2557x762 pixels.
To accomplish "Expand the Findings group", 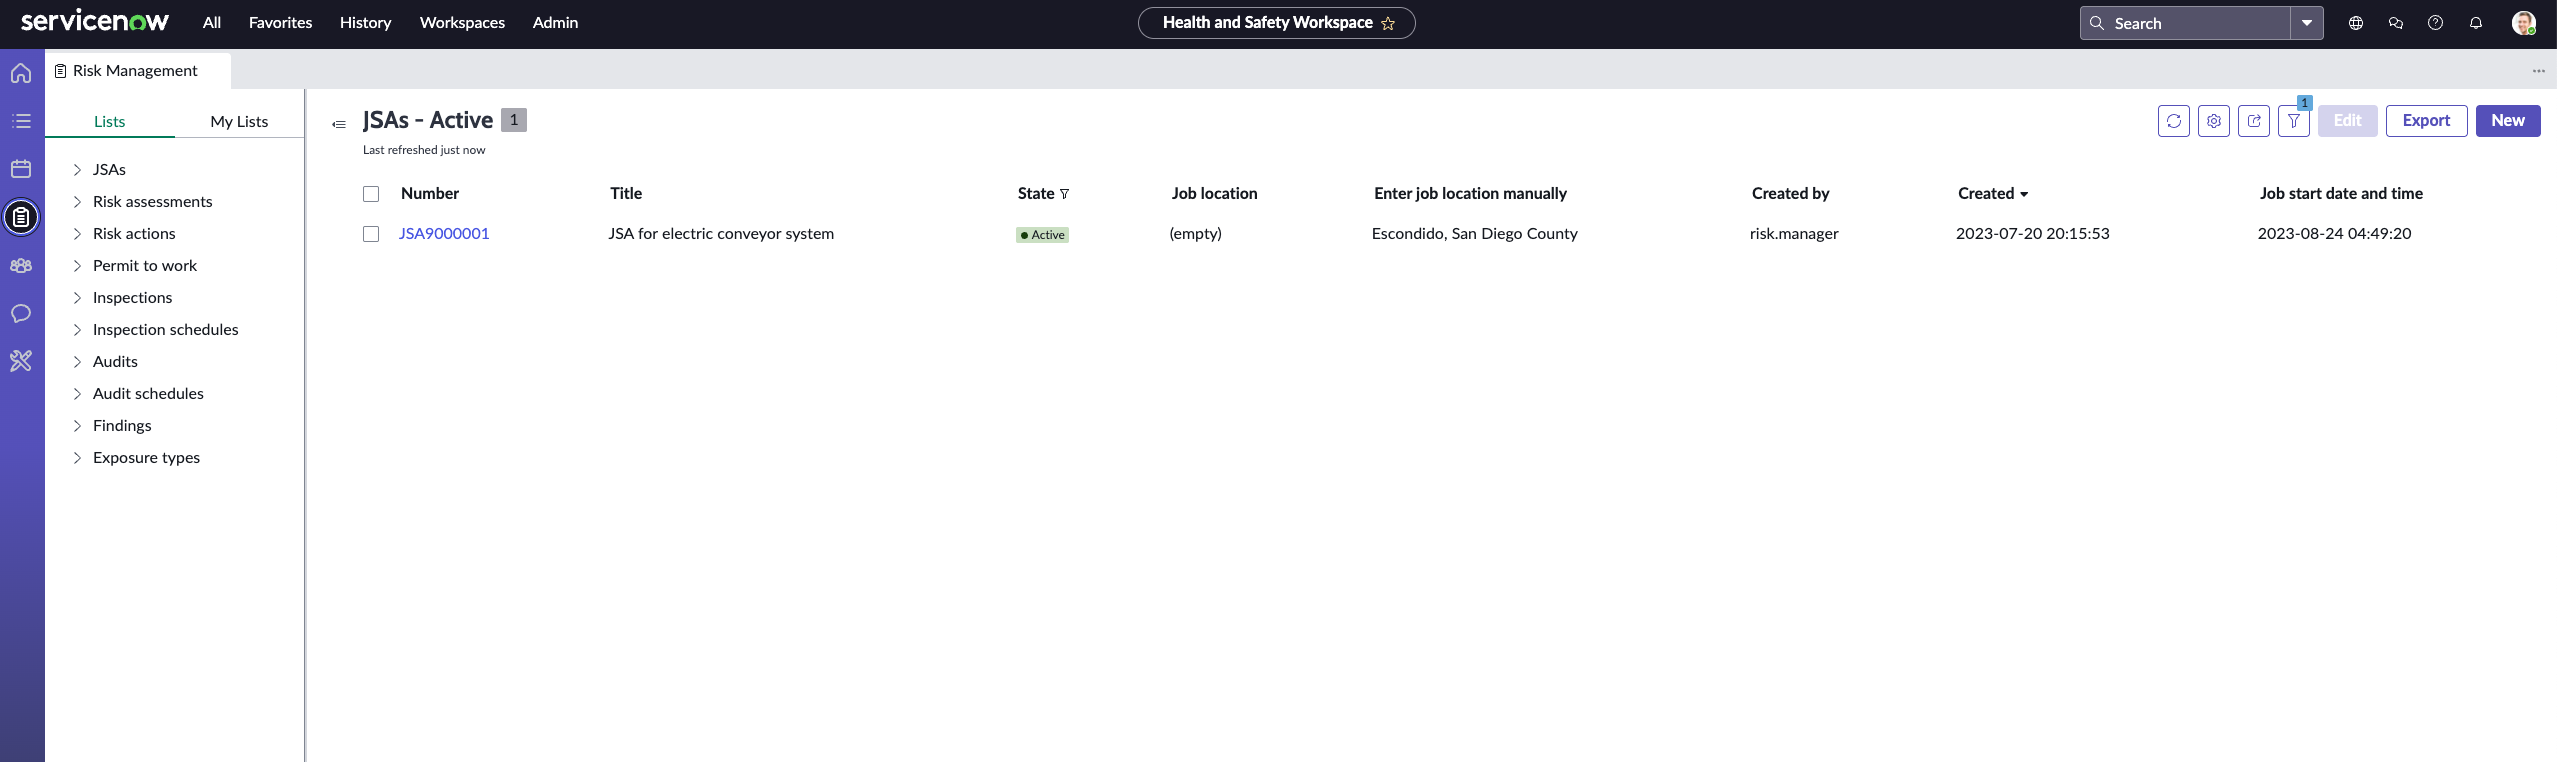I will (77, 426).
